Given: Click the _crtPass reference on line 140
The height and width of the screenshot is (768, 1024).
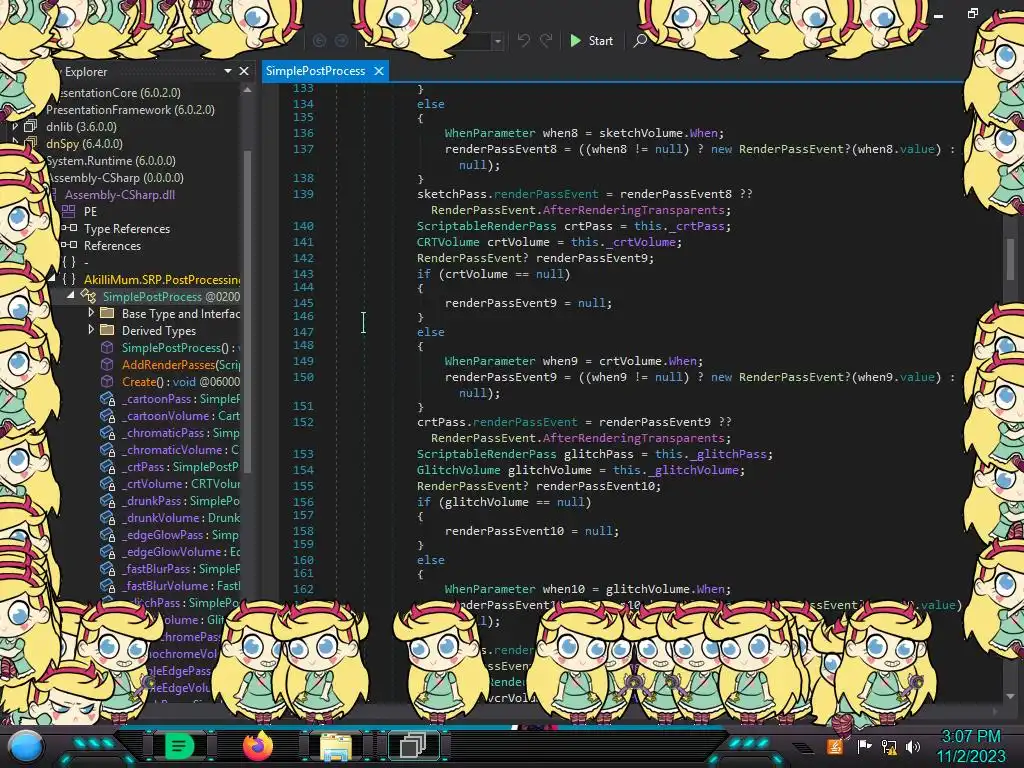Looking at the screenshot, I should point(697,226).
